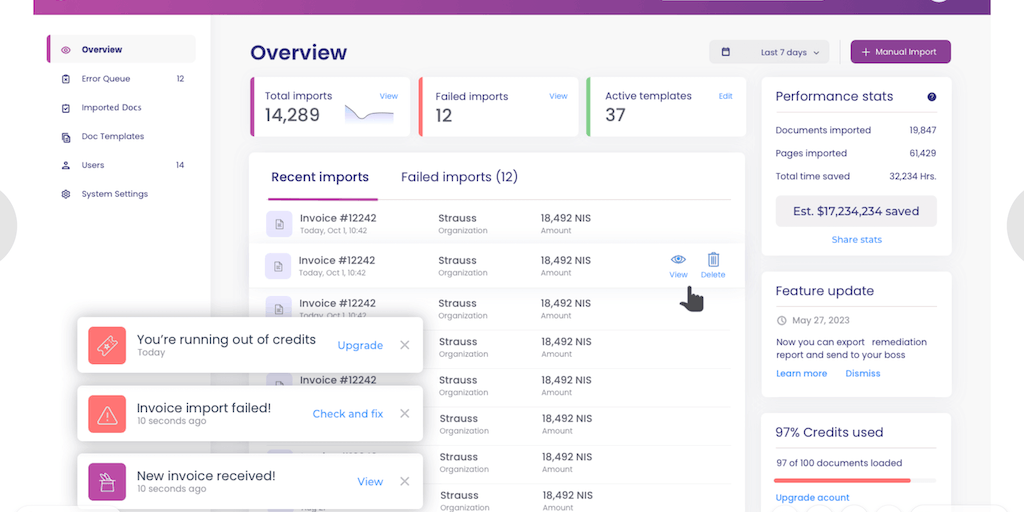Image resolution: width=1024 pixels, height=512 pixels.
Task: Click the System Settings gear icon
Action: pos(65,194)
